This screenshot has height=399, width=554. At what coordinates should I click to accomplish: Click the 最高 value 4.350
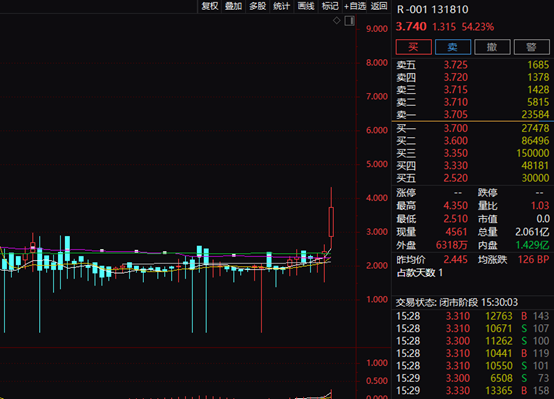click(455, 206)
